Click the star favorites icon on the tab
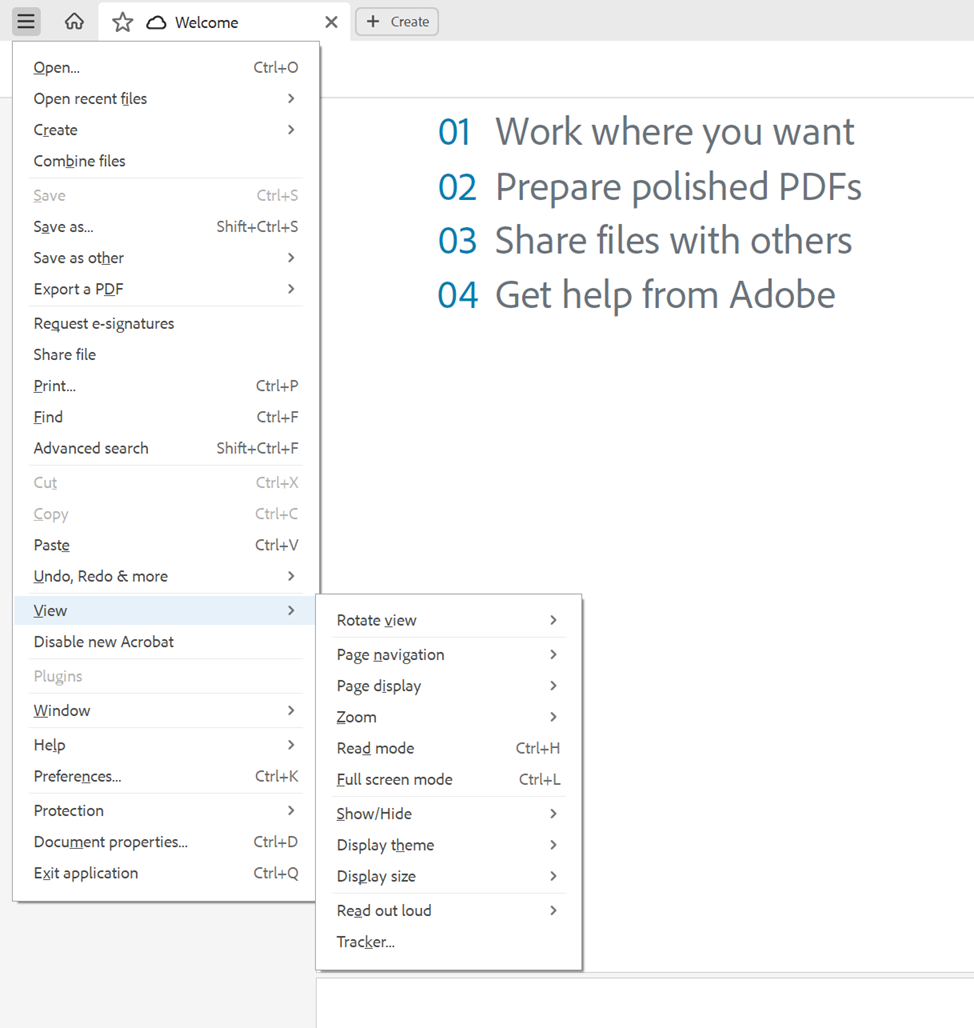This screenshot has height=1028, width=974. [121, 21]
